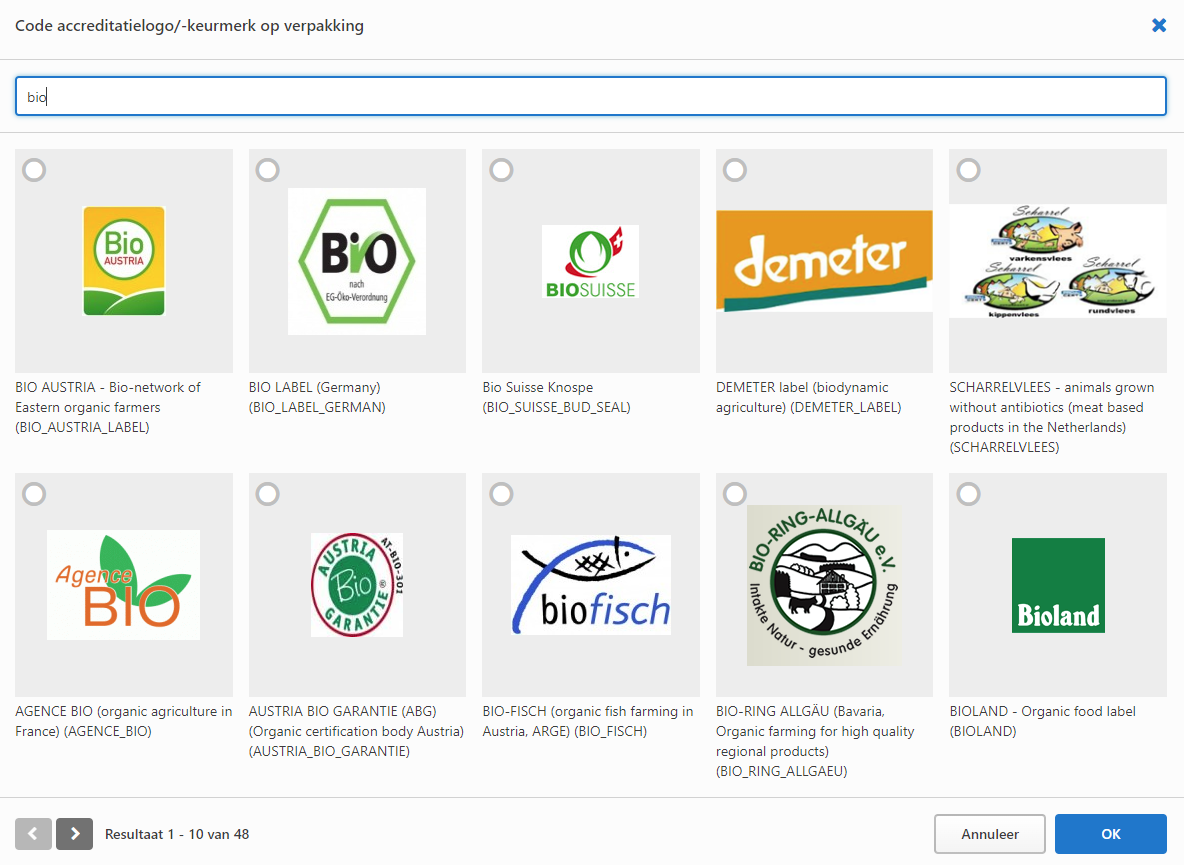
Task: Click the SCHARRELVLEES description text
Action: coord(1052,417)
